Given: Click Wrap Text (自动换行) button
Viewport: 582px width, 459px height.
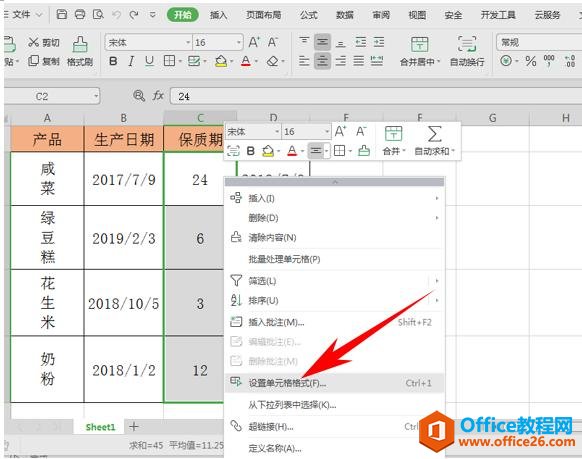Looking at the screenshot, I should (467, 52).
